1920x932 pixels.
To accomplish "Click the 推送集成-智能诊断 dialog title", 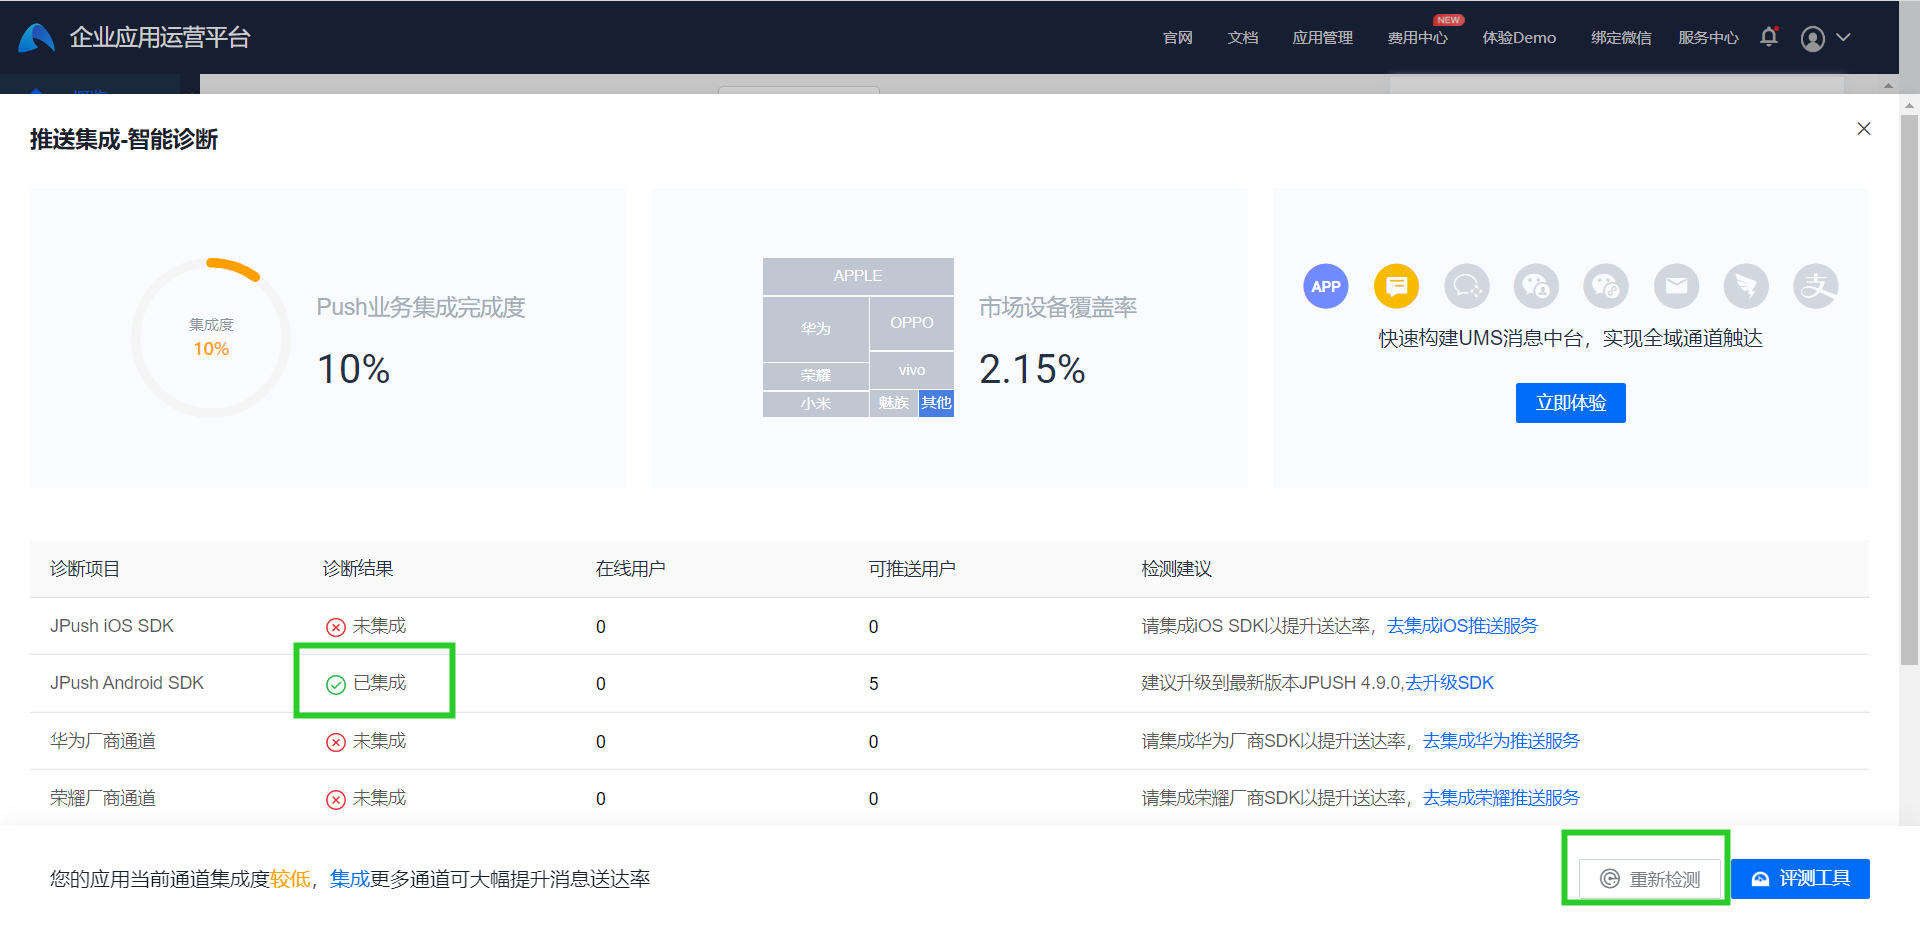I will [x=124, y=139].
